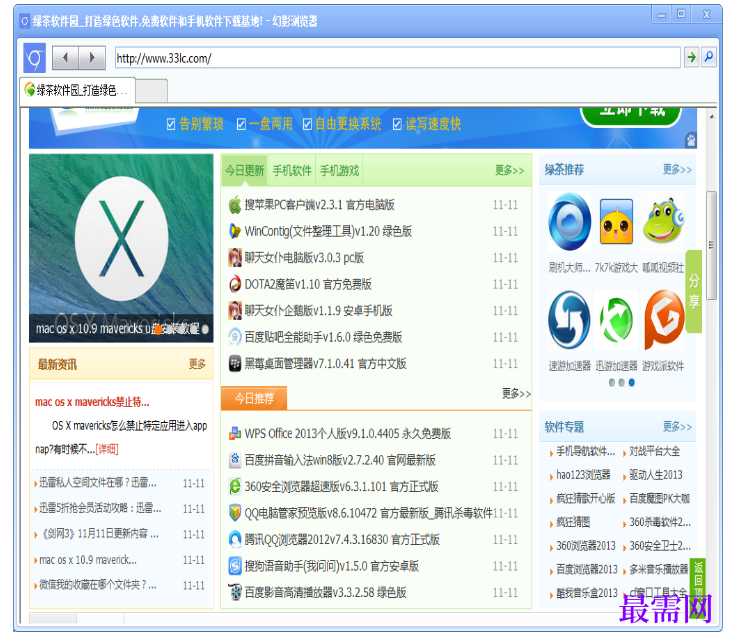Click the 黑莓桌面管理器 BlackBerry icon

coord(235,364)
